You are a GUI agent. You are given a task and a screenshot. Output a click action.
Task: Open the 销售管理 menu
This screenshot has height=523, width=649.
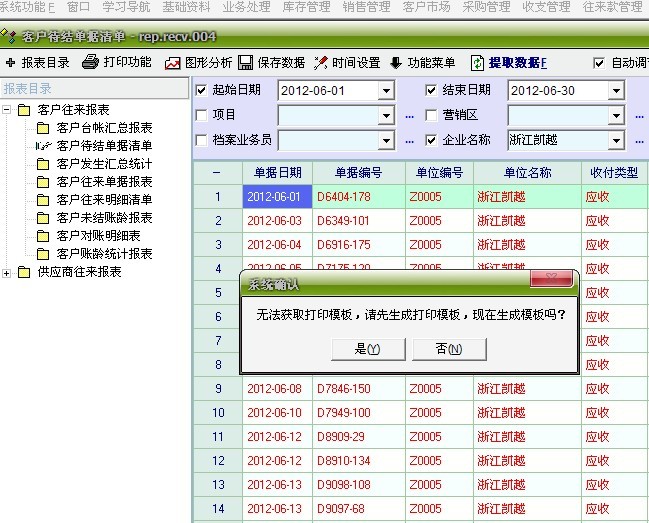(366, 7)
